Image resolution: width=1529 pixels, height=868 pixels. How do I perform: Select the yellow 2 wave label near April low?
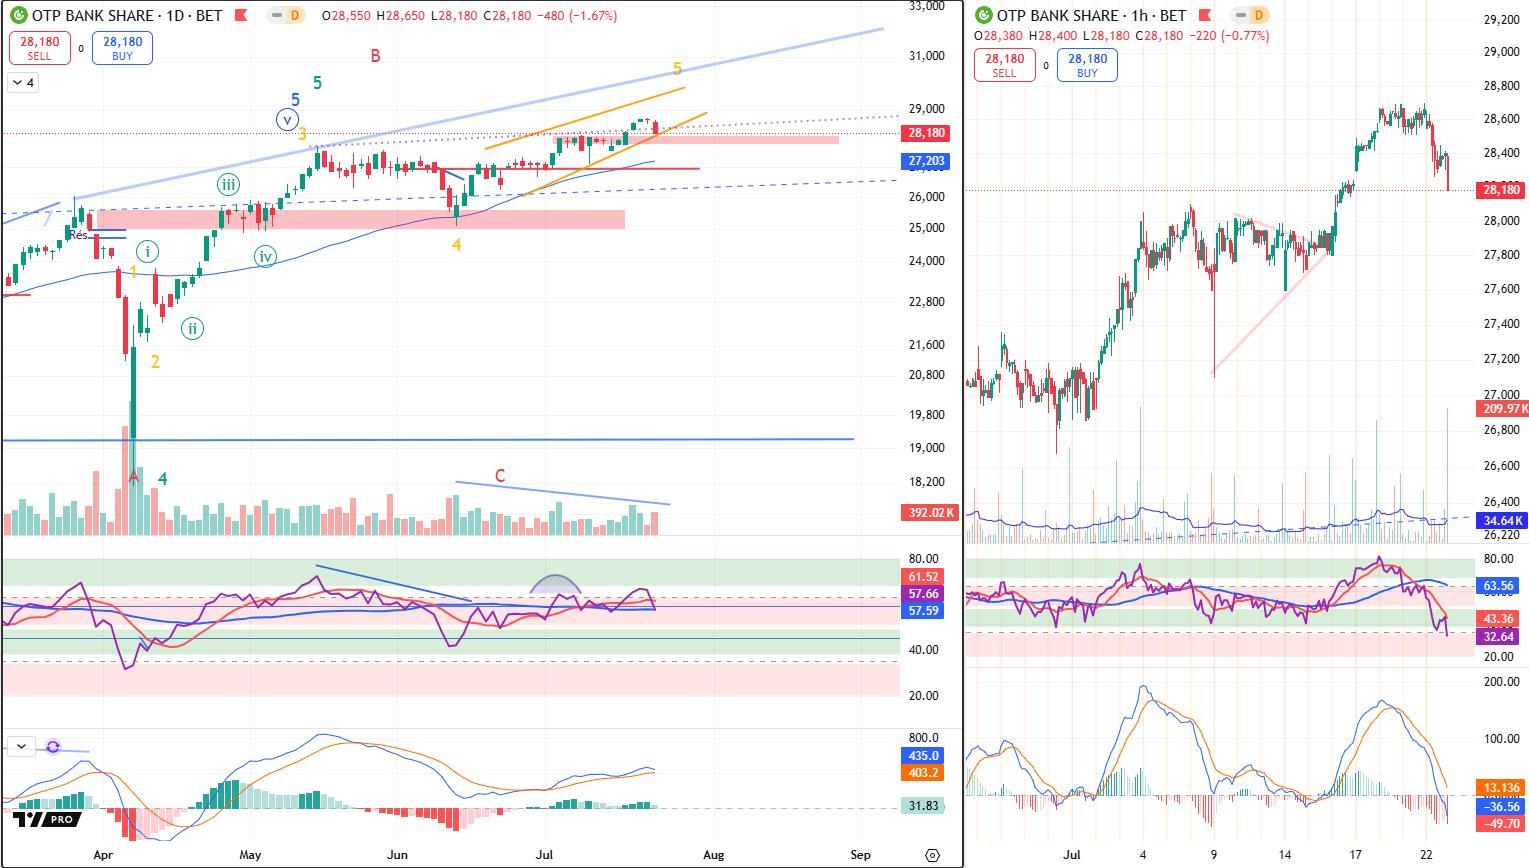(x=155, y=362)
